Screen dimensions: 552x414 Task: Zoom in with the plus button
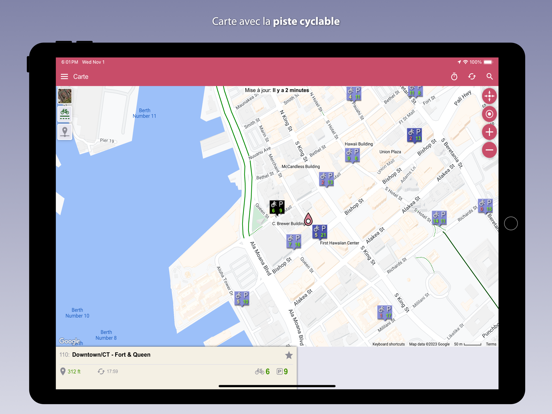pos(489,132)
